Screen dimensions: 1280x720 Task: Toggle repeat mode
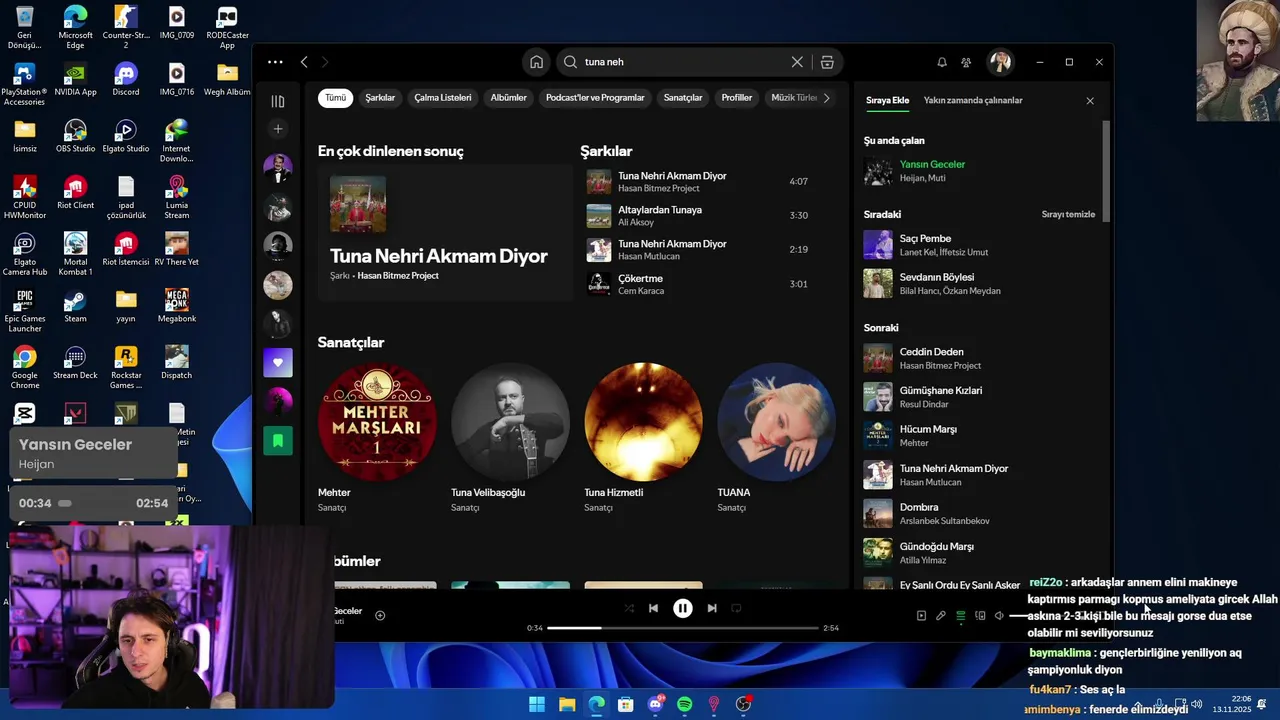coord(736,608)
